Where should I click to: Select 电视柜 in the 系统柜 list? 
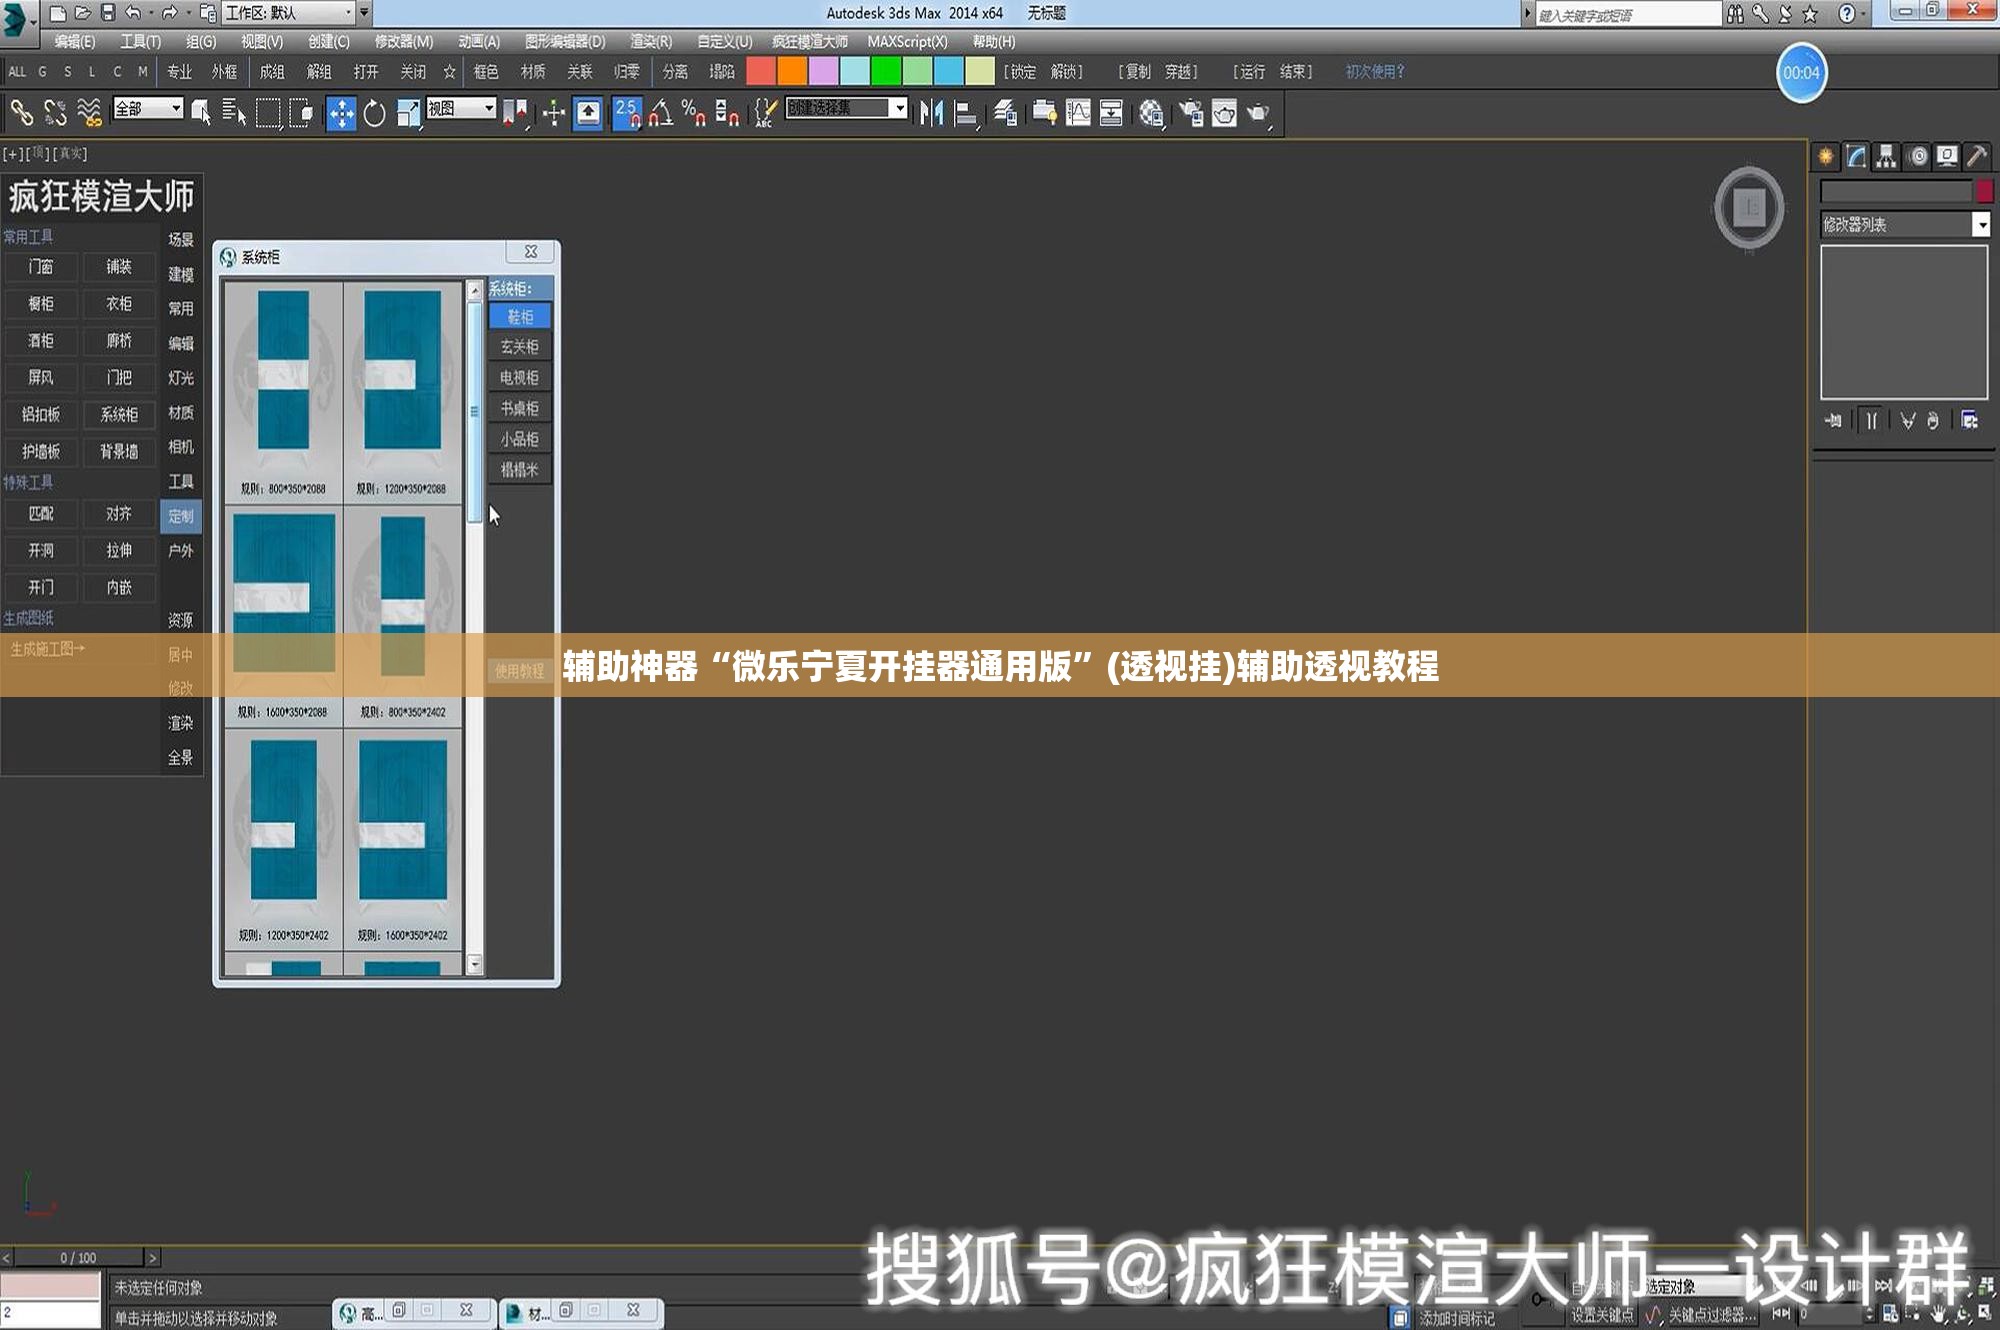[520, 378]
